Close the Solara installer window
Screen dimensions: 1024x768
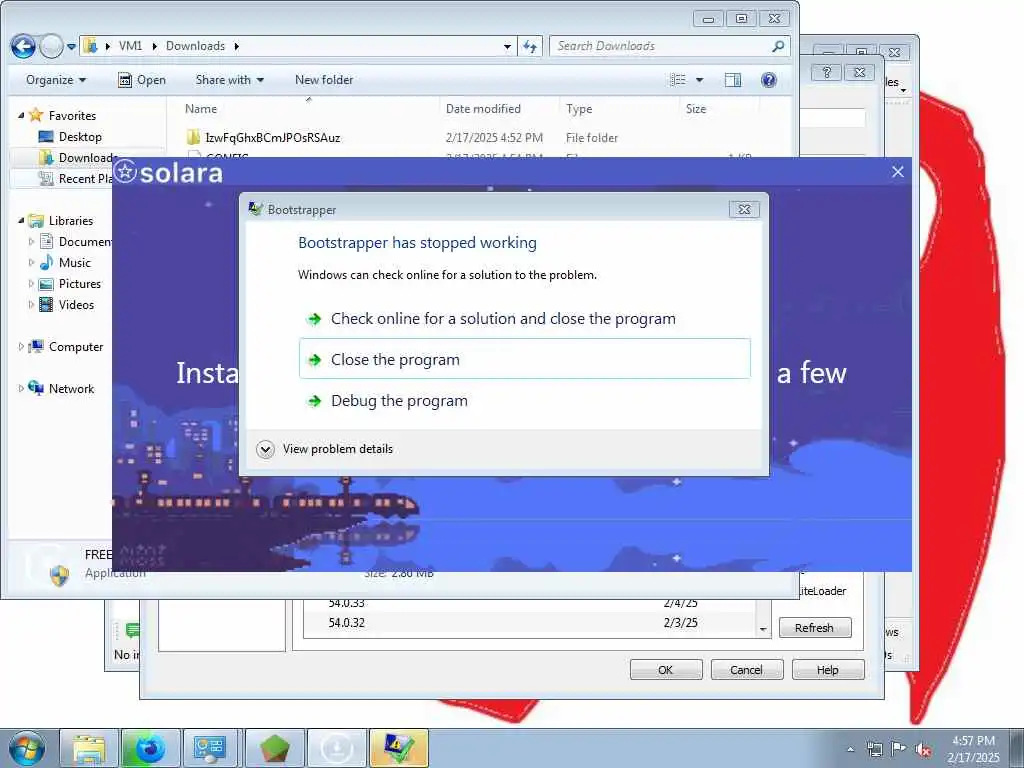pos(898,172)
